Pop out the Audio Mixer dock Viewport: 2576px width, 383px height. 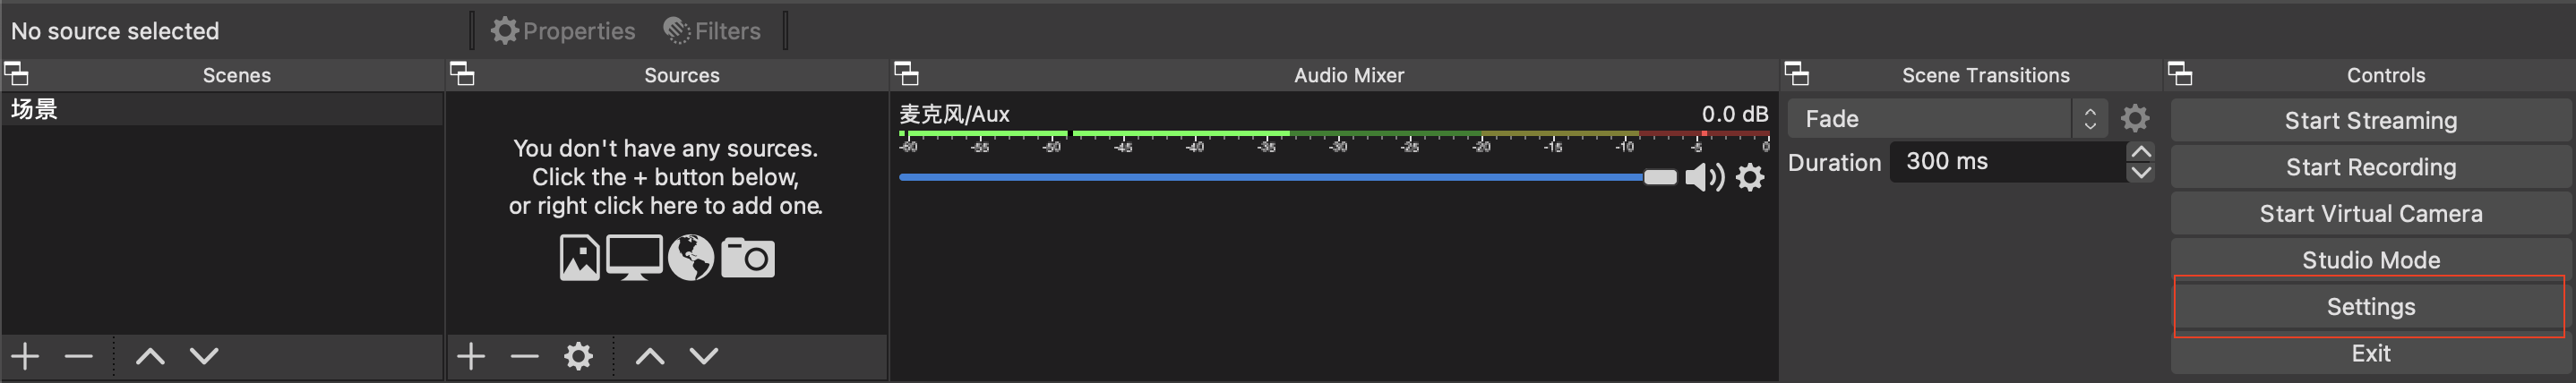tap(906, 74)
